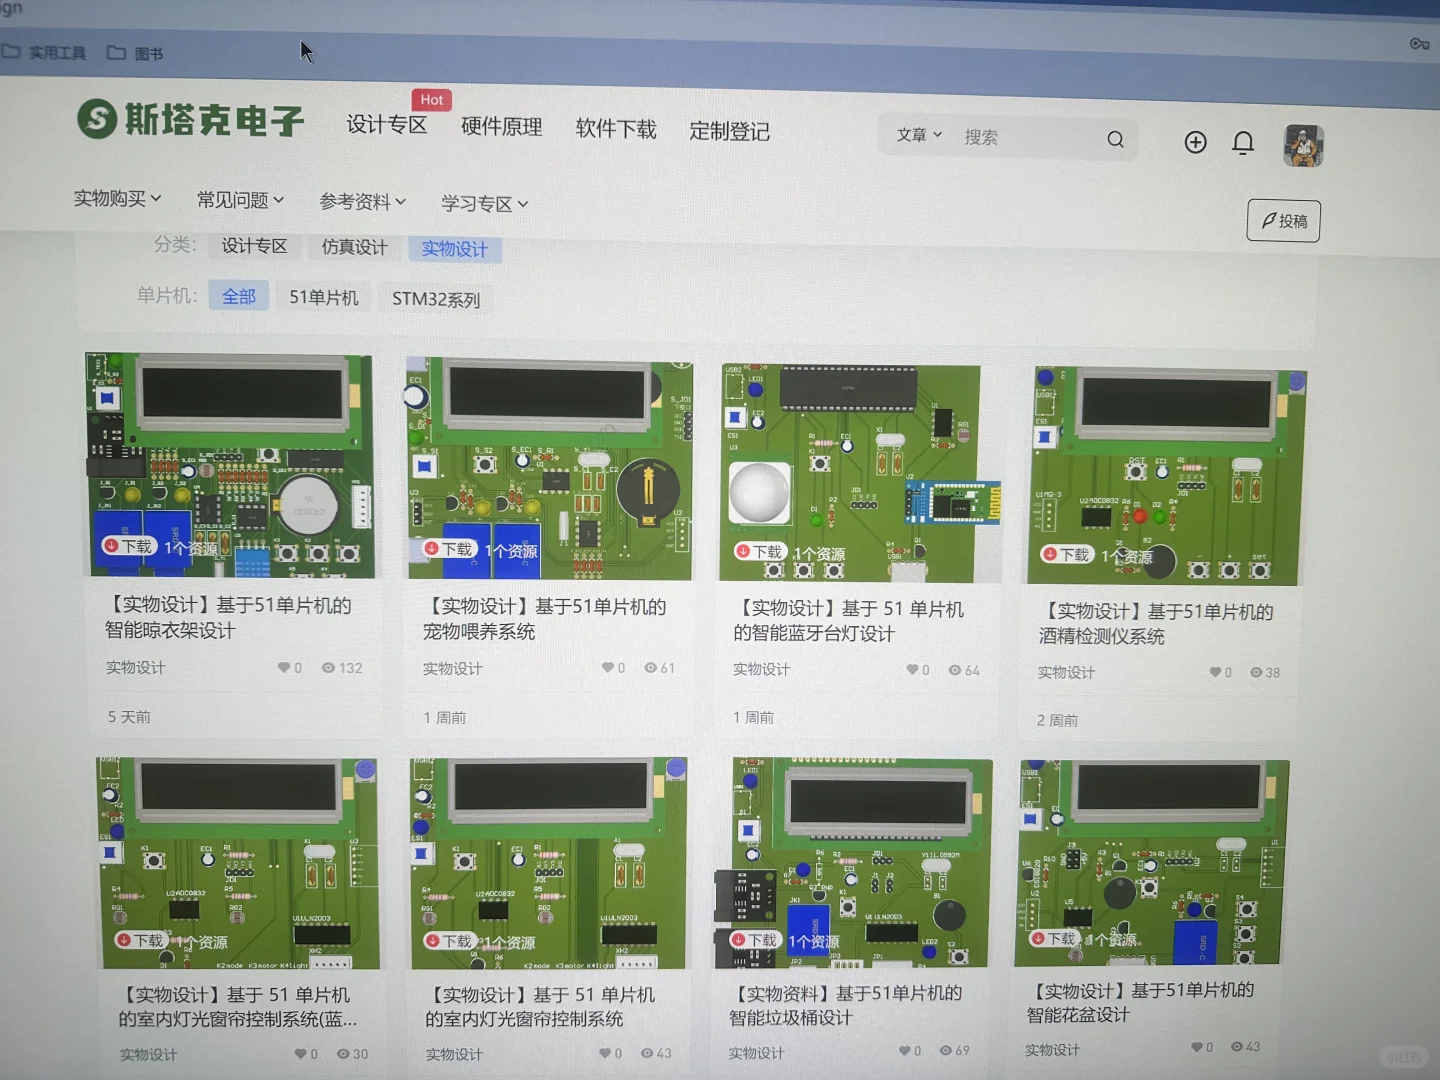Open the user avatar profile
The height and width of the screenshot is (1080, 1440).
tap(1303, 146)
